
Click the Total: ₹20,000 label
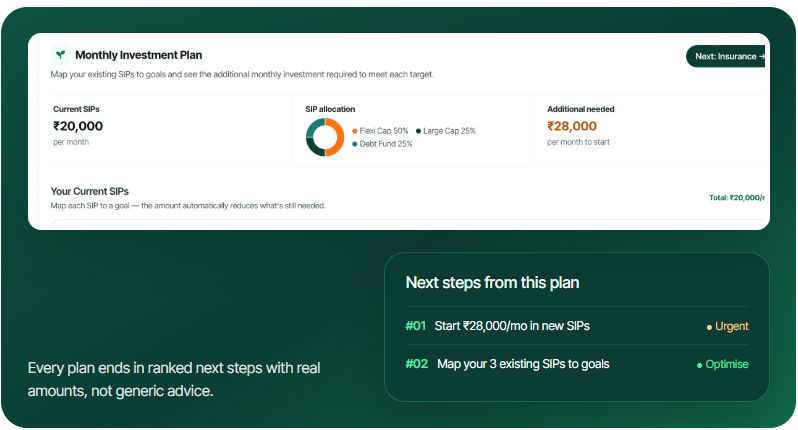click(736, 197)
